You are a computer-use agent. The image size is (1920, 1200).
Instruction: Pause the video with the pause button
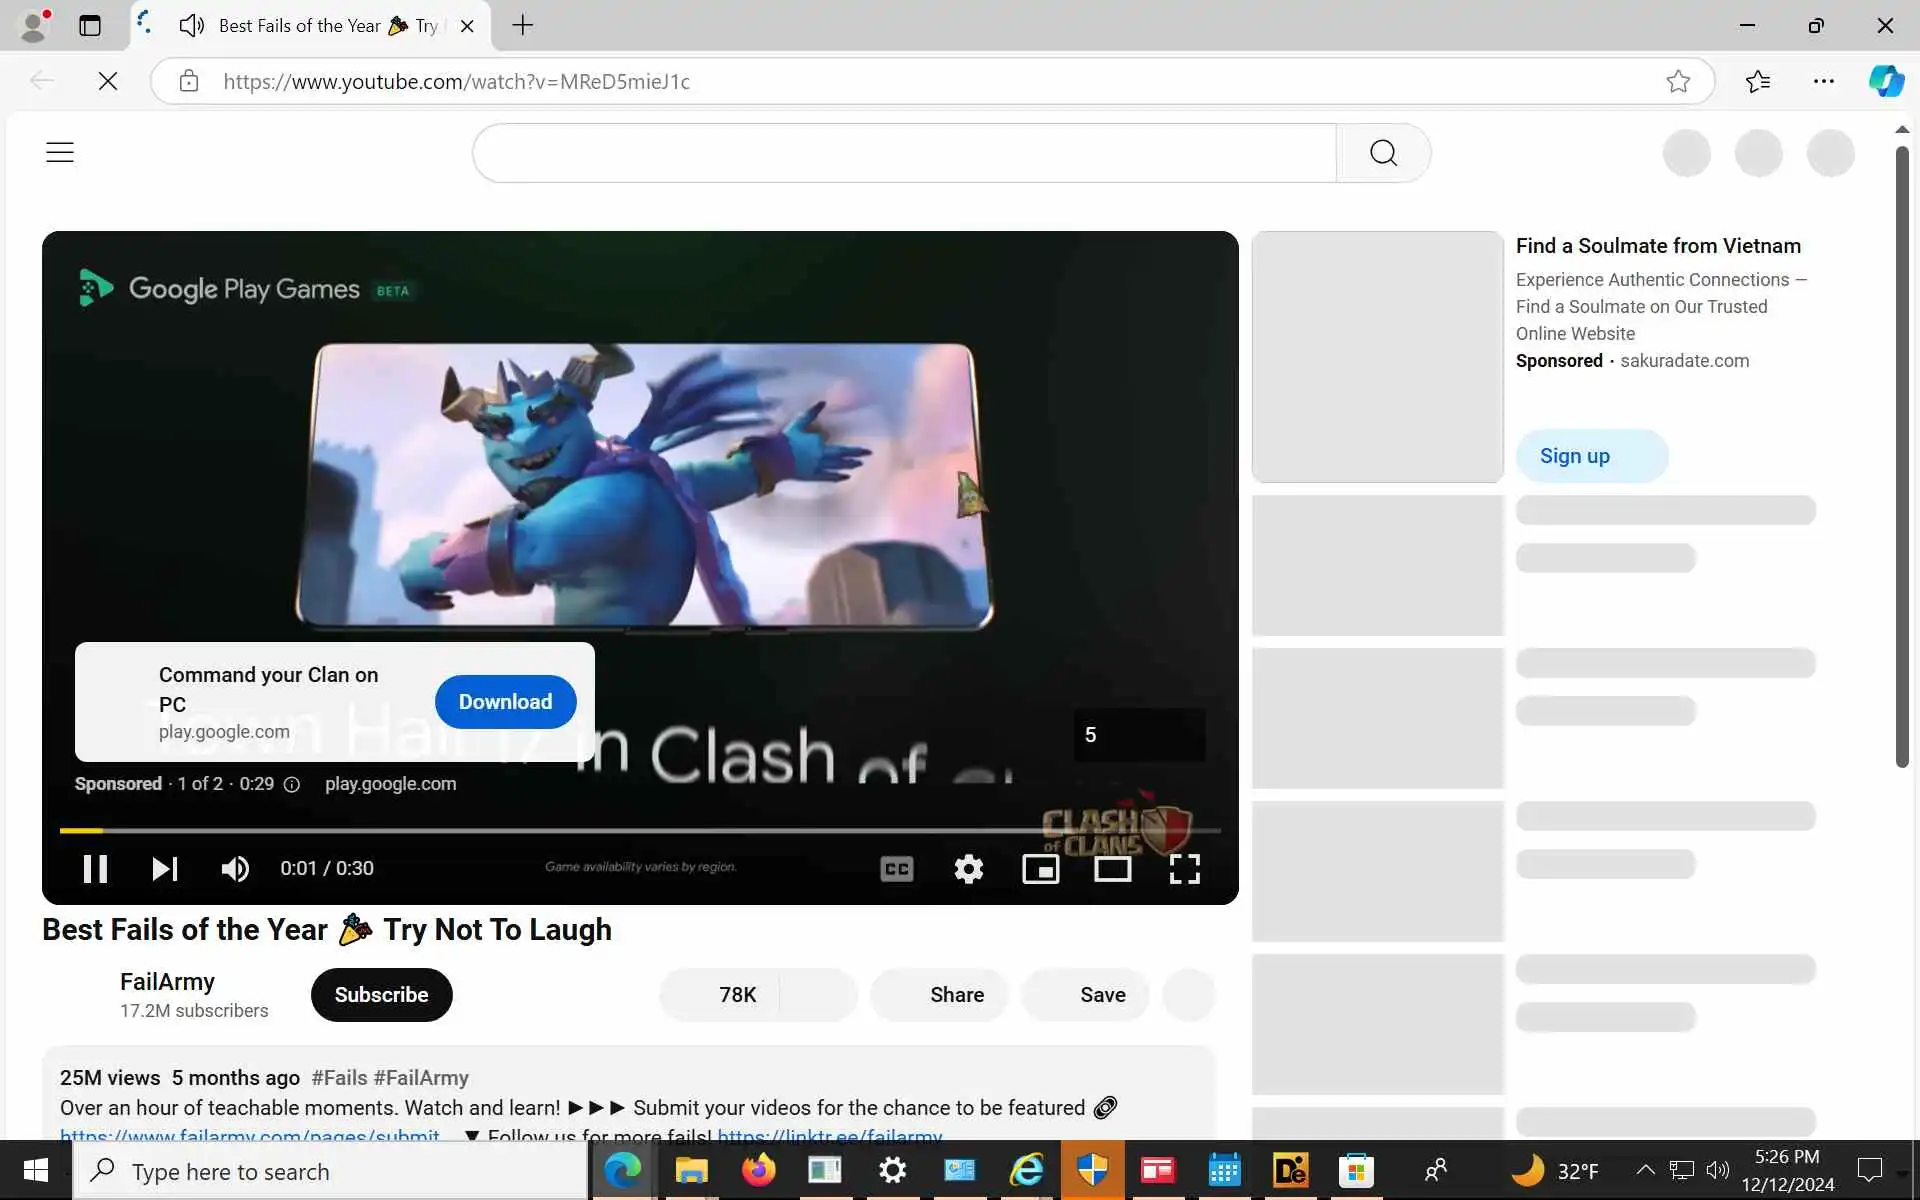tap(95, 868)
